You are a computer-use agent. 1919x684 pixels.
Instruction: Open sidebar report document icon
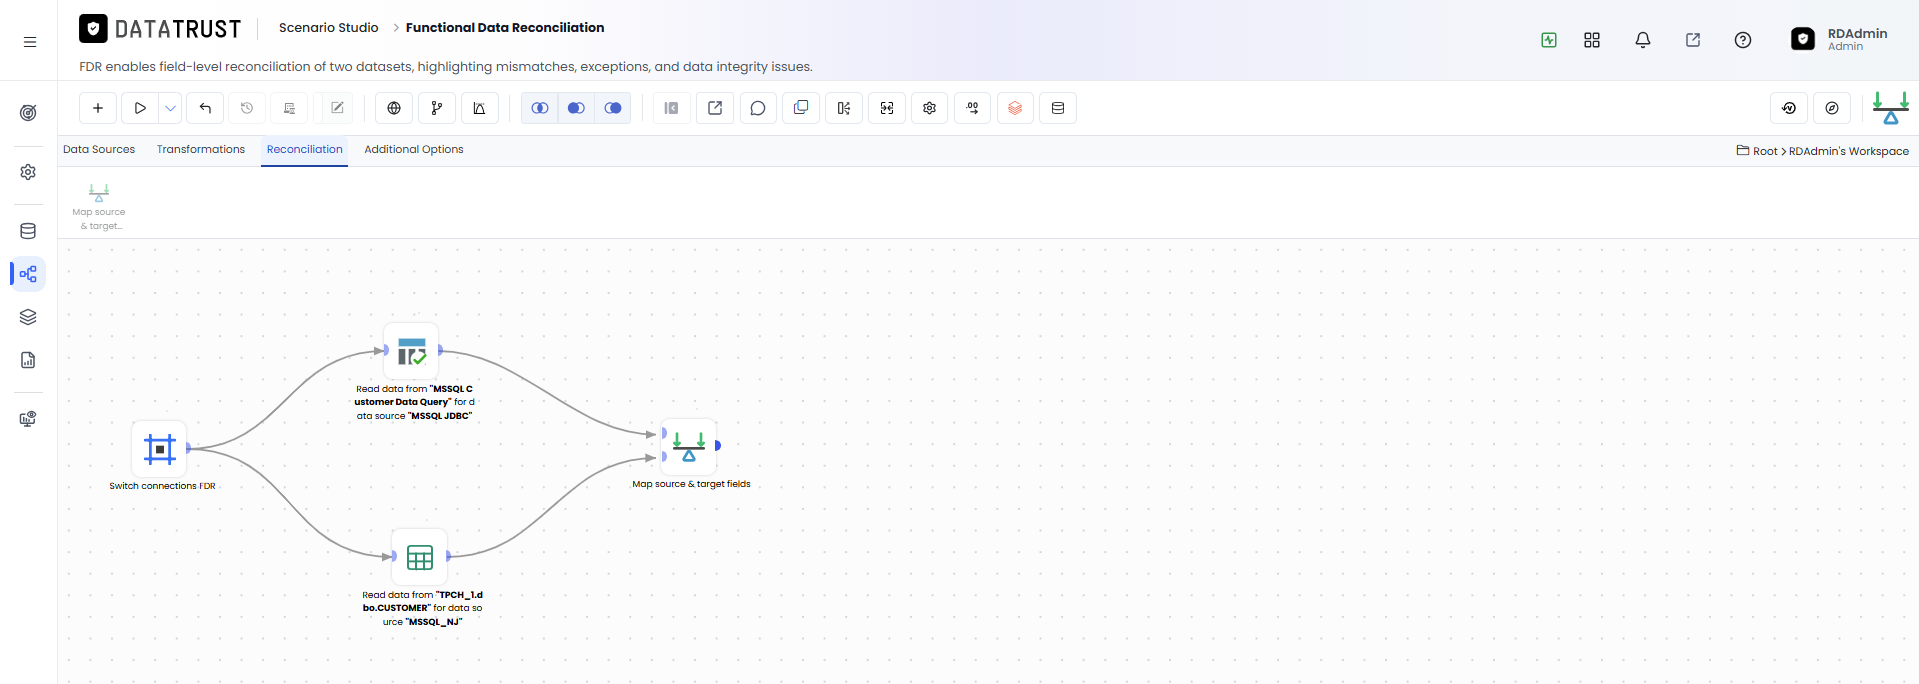[28, 360]
